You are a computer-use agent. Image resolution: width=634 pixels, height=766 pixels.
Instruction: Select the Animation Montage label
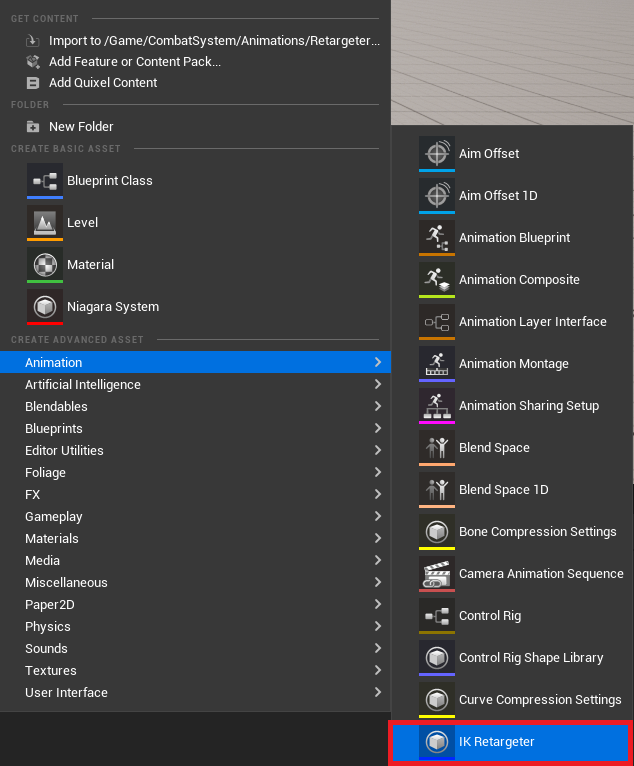(514, 364)
